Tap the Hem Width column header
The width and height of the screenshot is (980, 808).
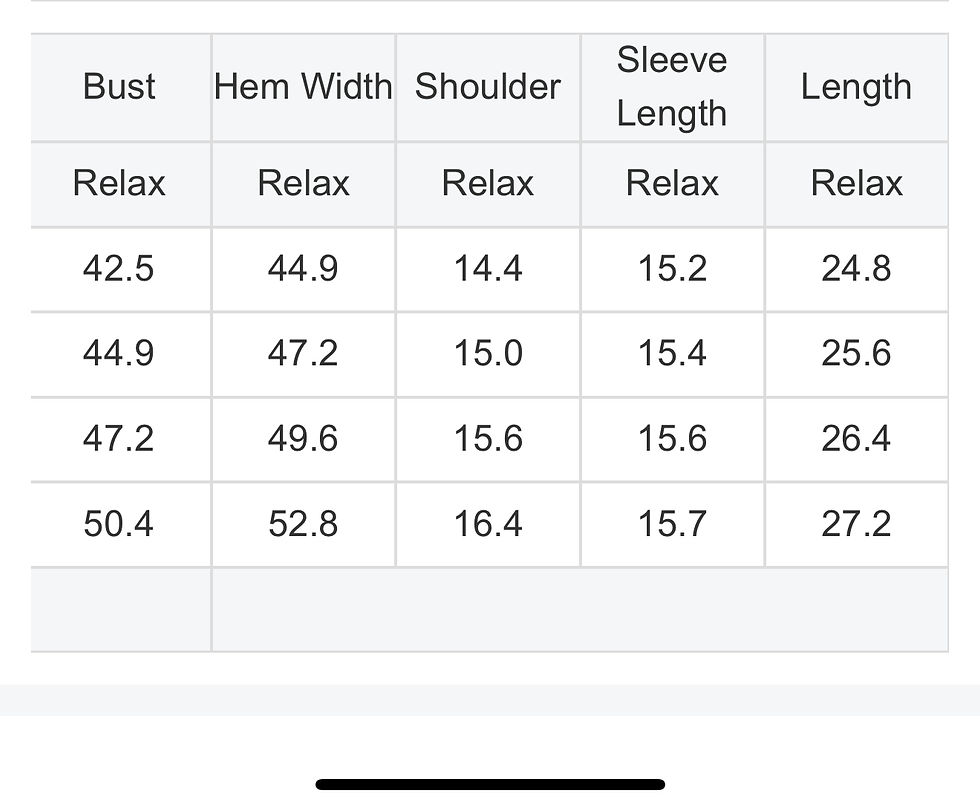(x=303, y=87)
